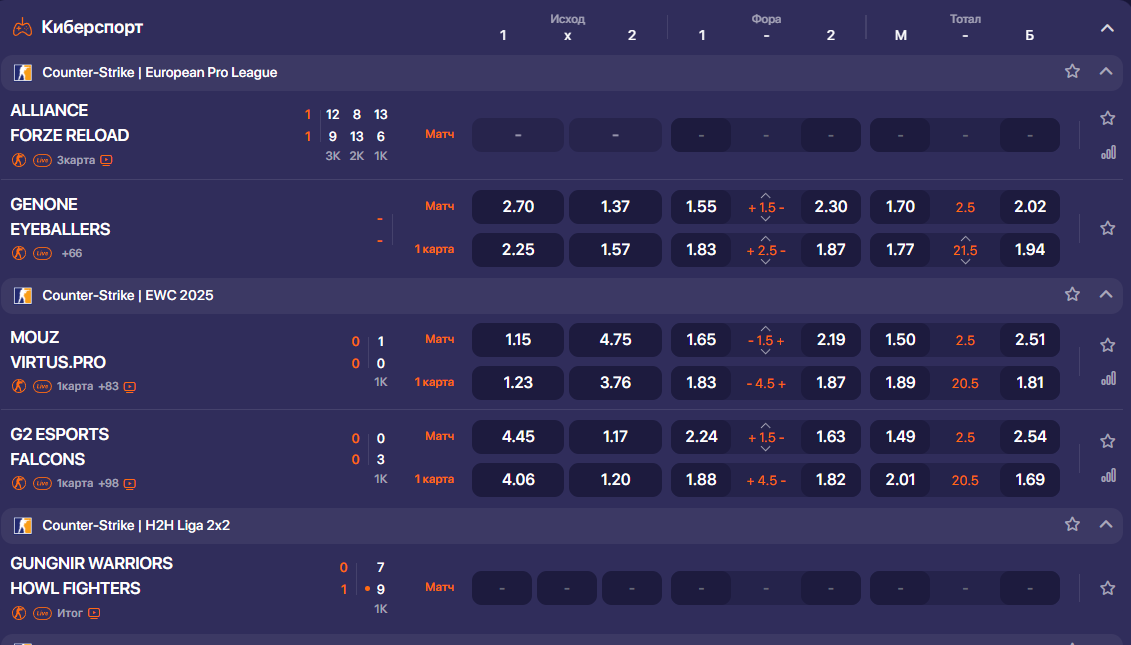Lower G2 match handicap 1.5 down arrow
This screenshot has width=1131, height=645.
pyautogui.click(x=765, y=449)
